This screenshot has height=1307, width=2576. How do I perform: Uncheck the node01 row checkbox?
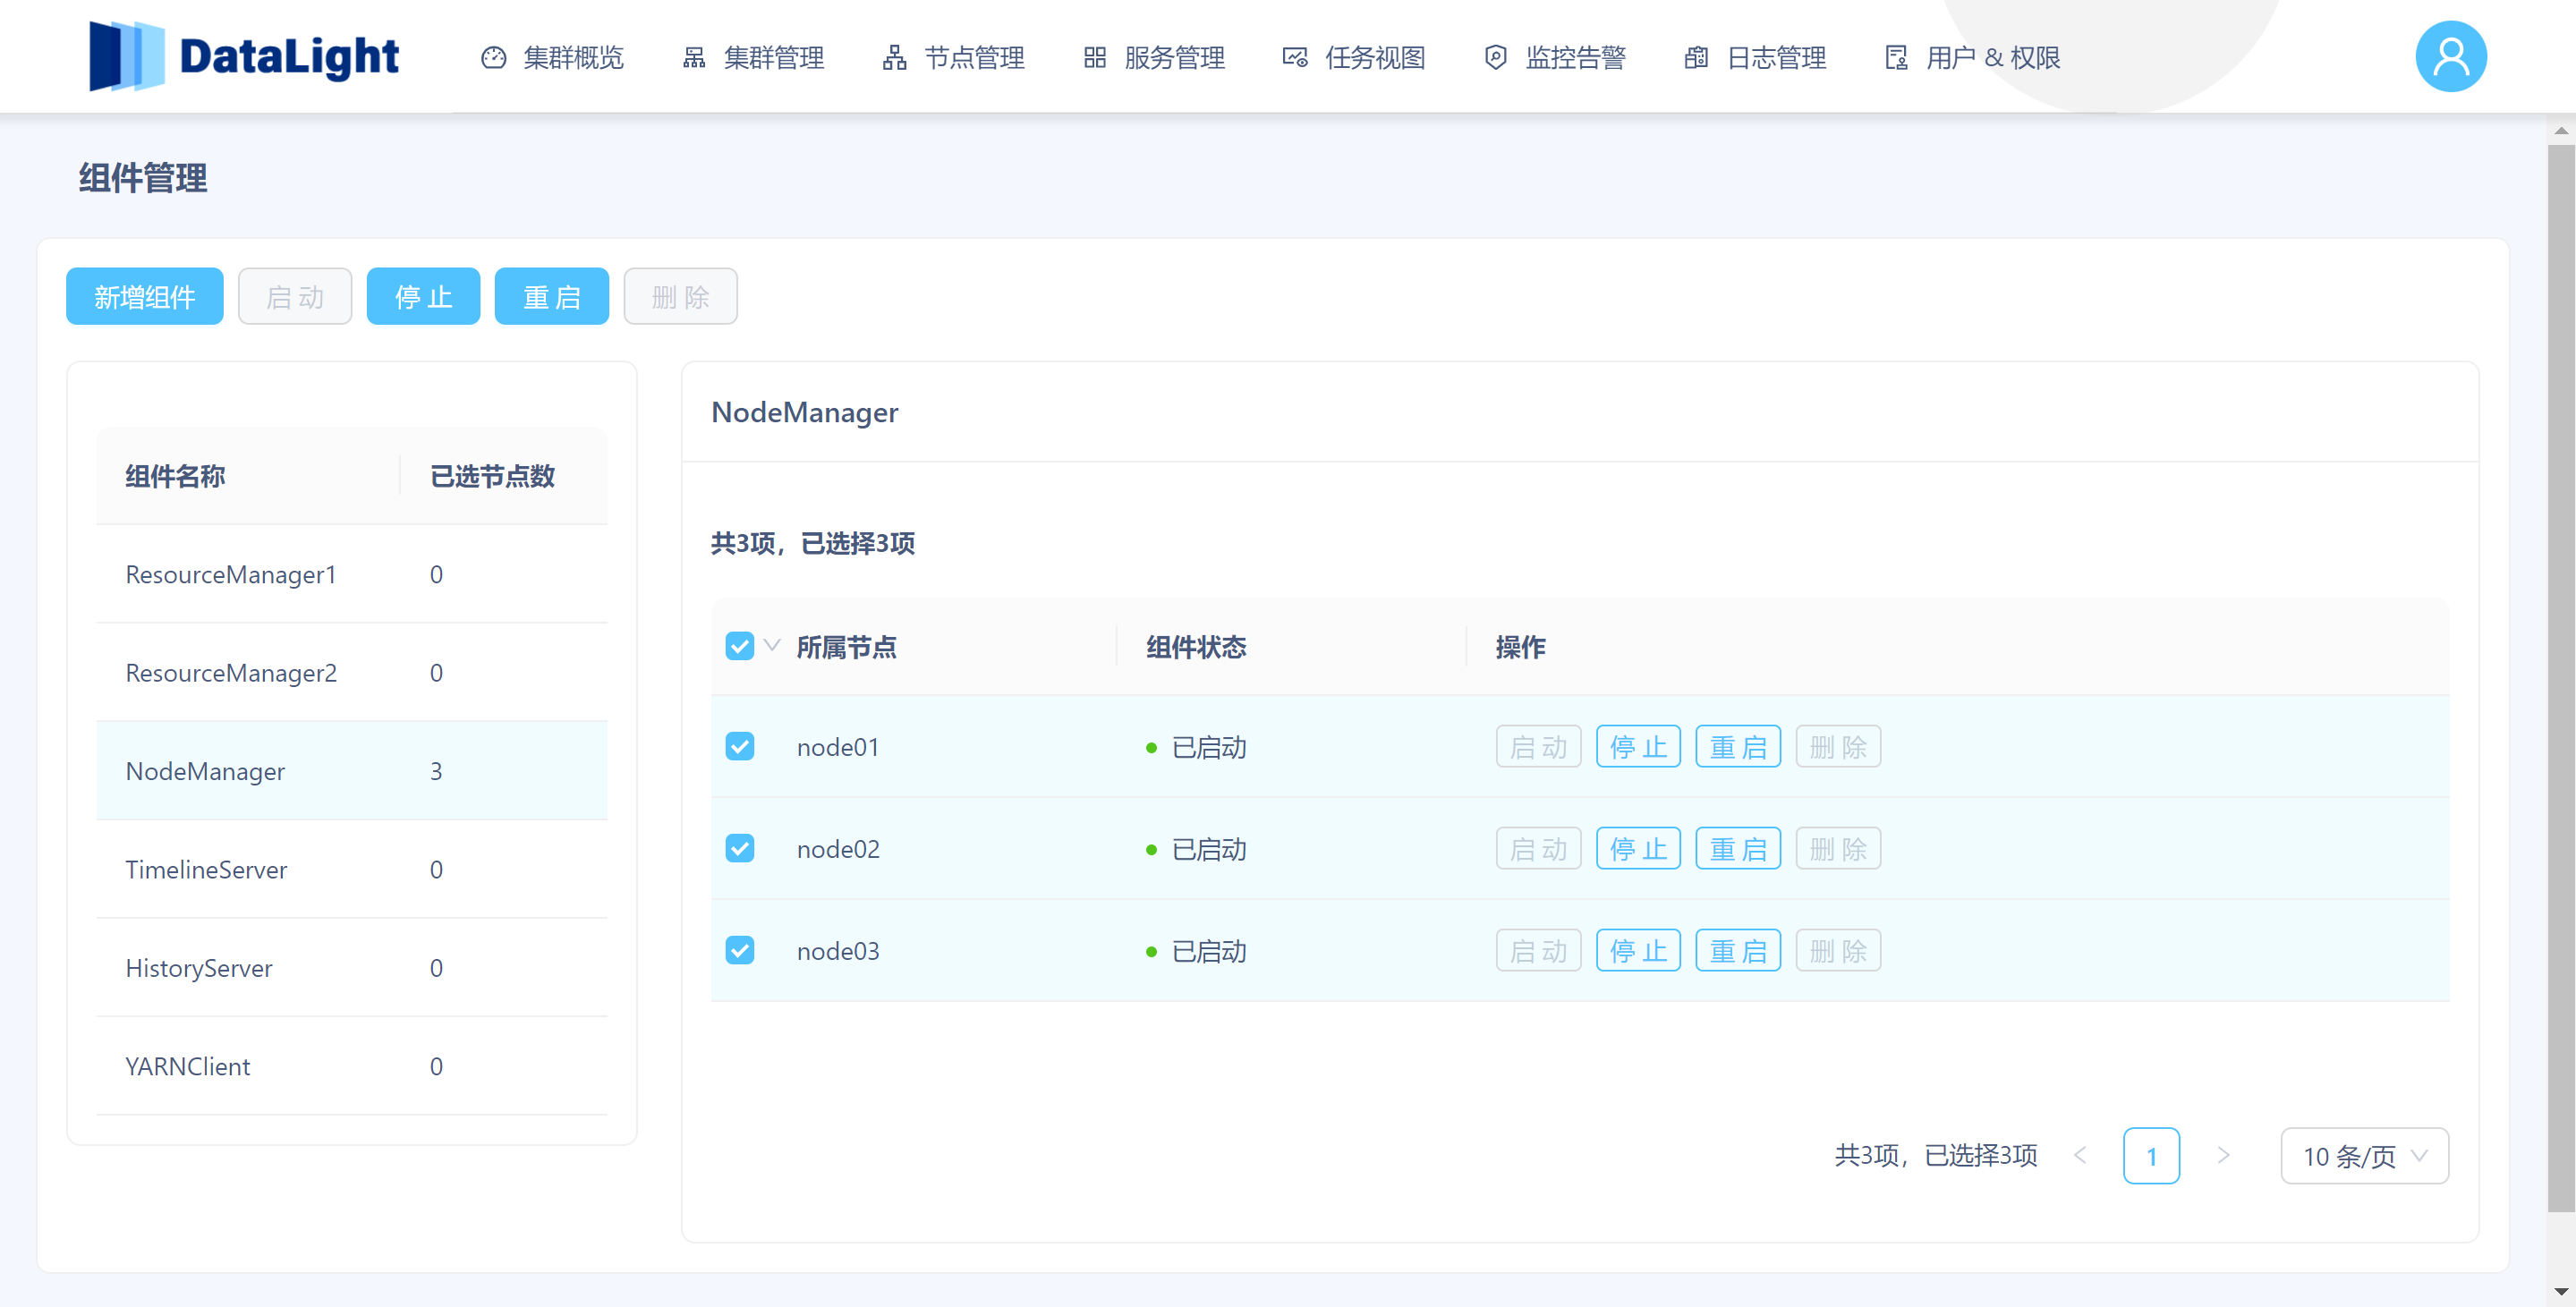[x=740, y=746]
